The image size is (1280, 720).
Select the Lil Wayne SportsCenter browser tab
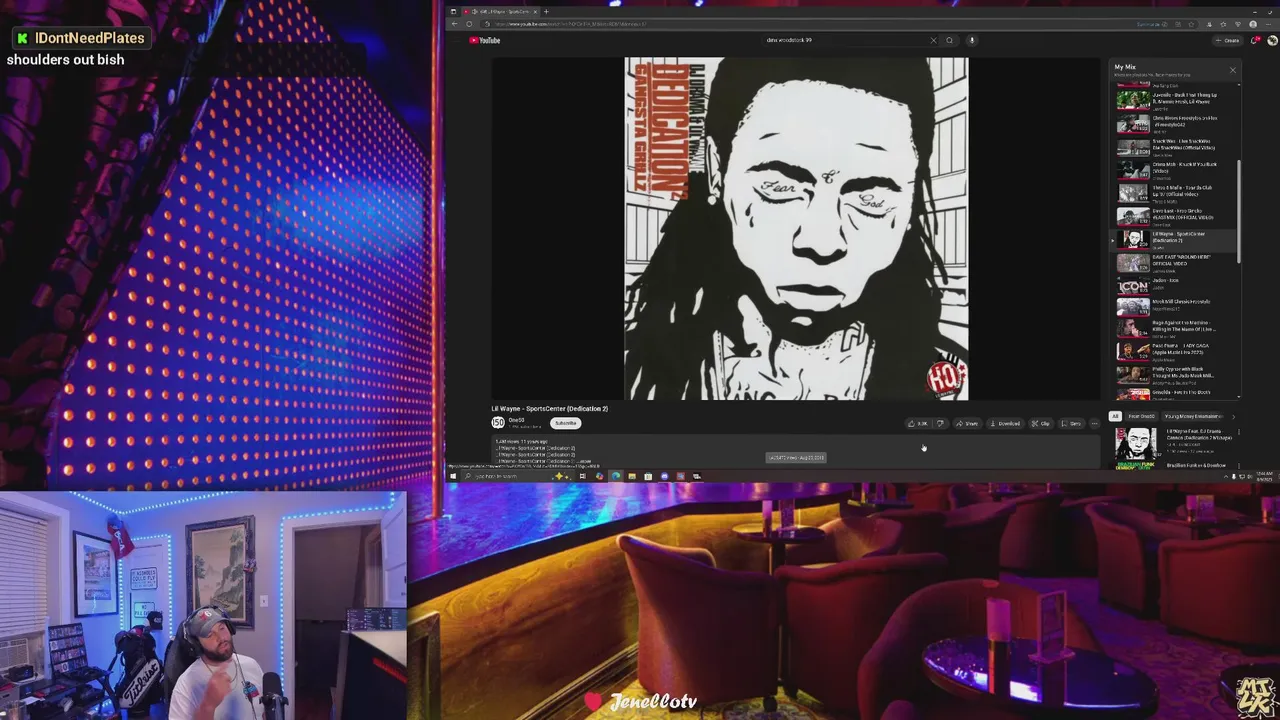coord(500,12)
